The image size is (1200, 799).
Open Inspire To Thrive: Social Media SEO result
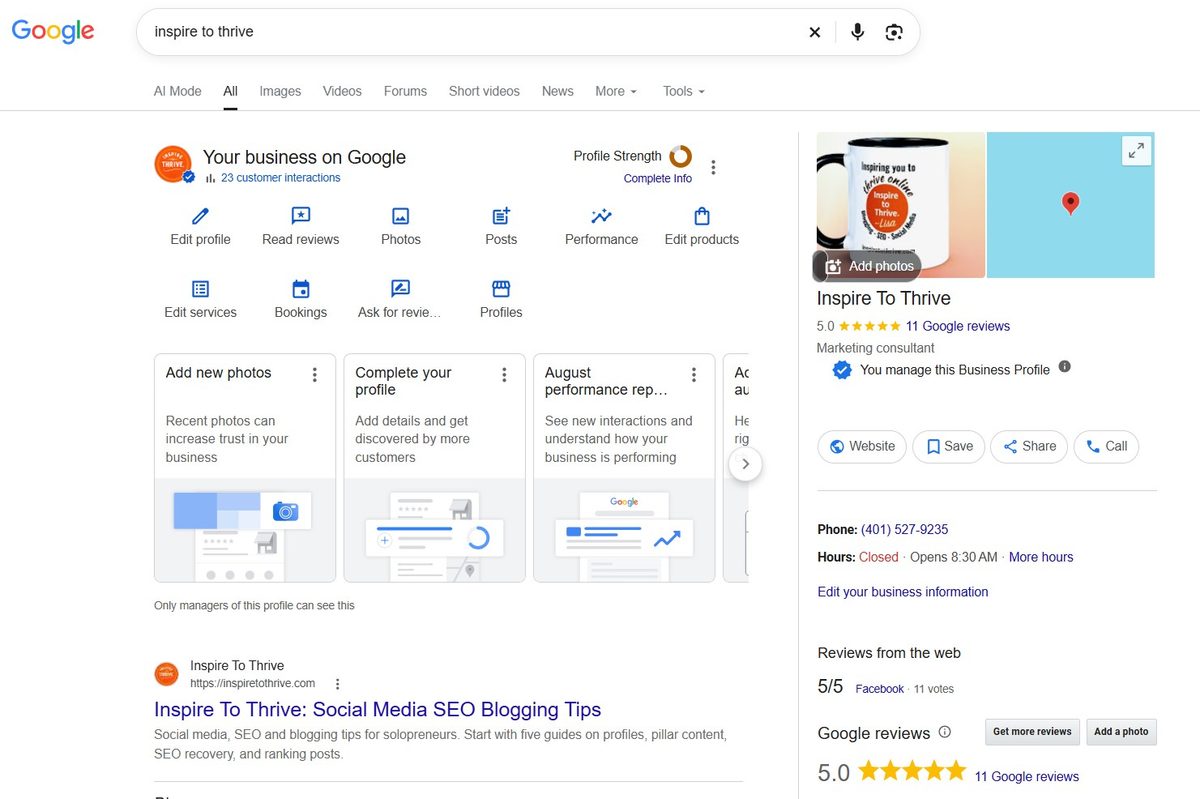378,710
